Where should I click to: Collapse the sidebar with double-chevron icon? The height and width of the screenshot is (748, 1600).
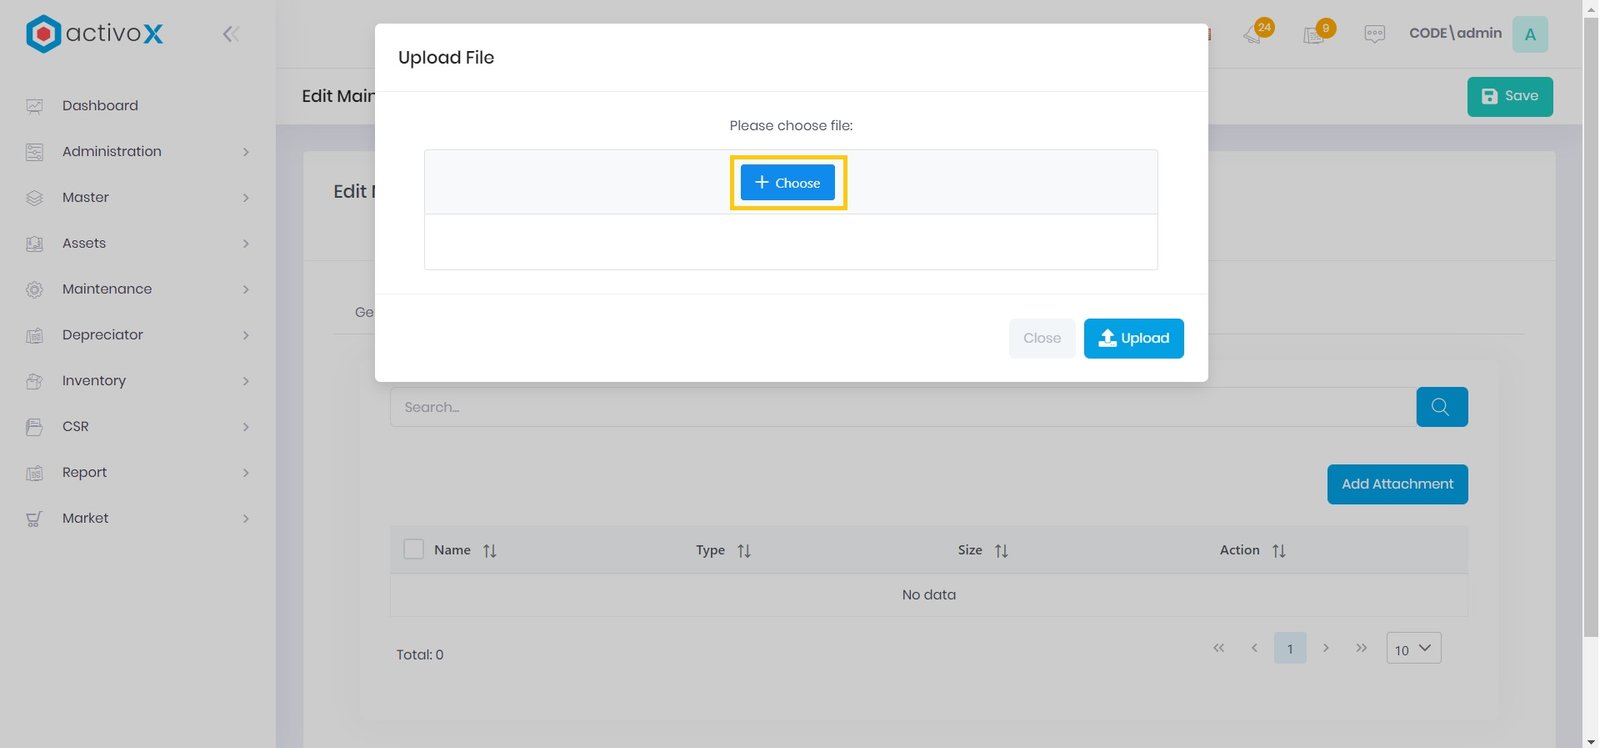[230, 34]
